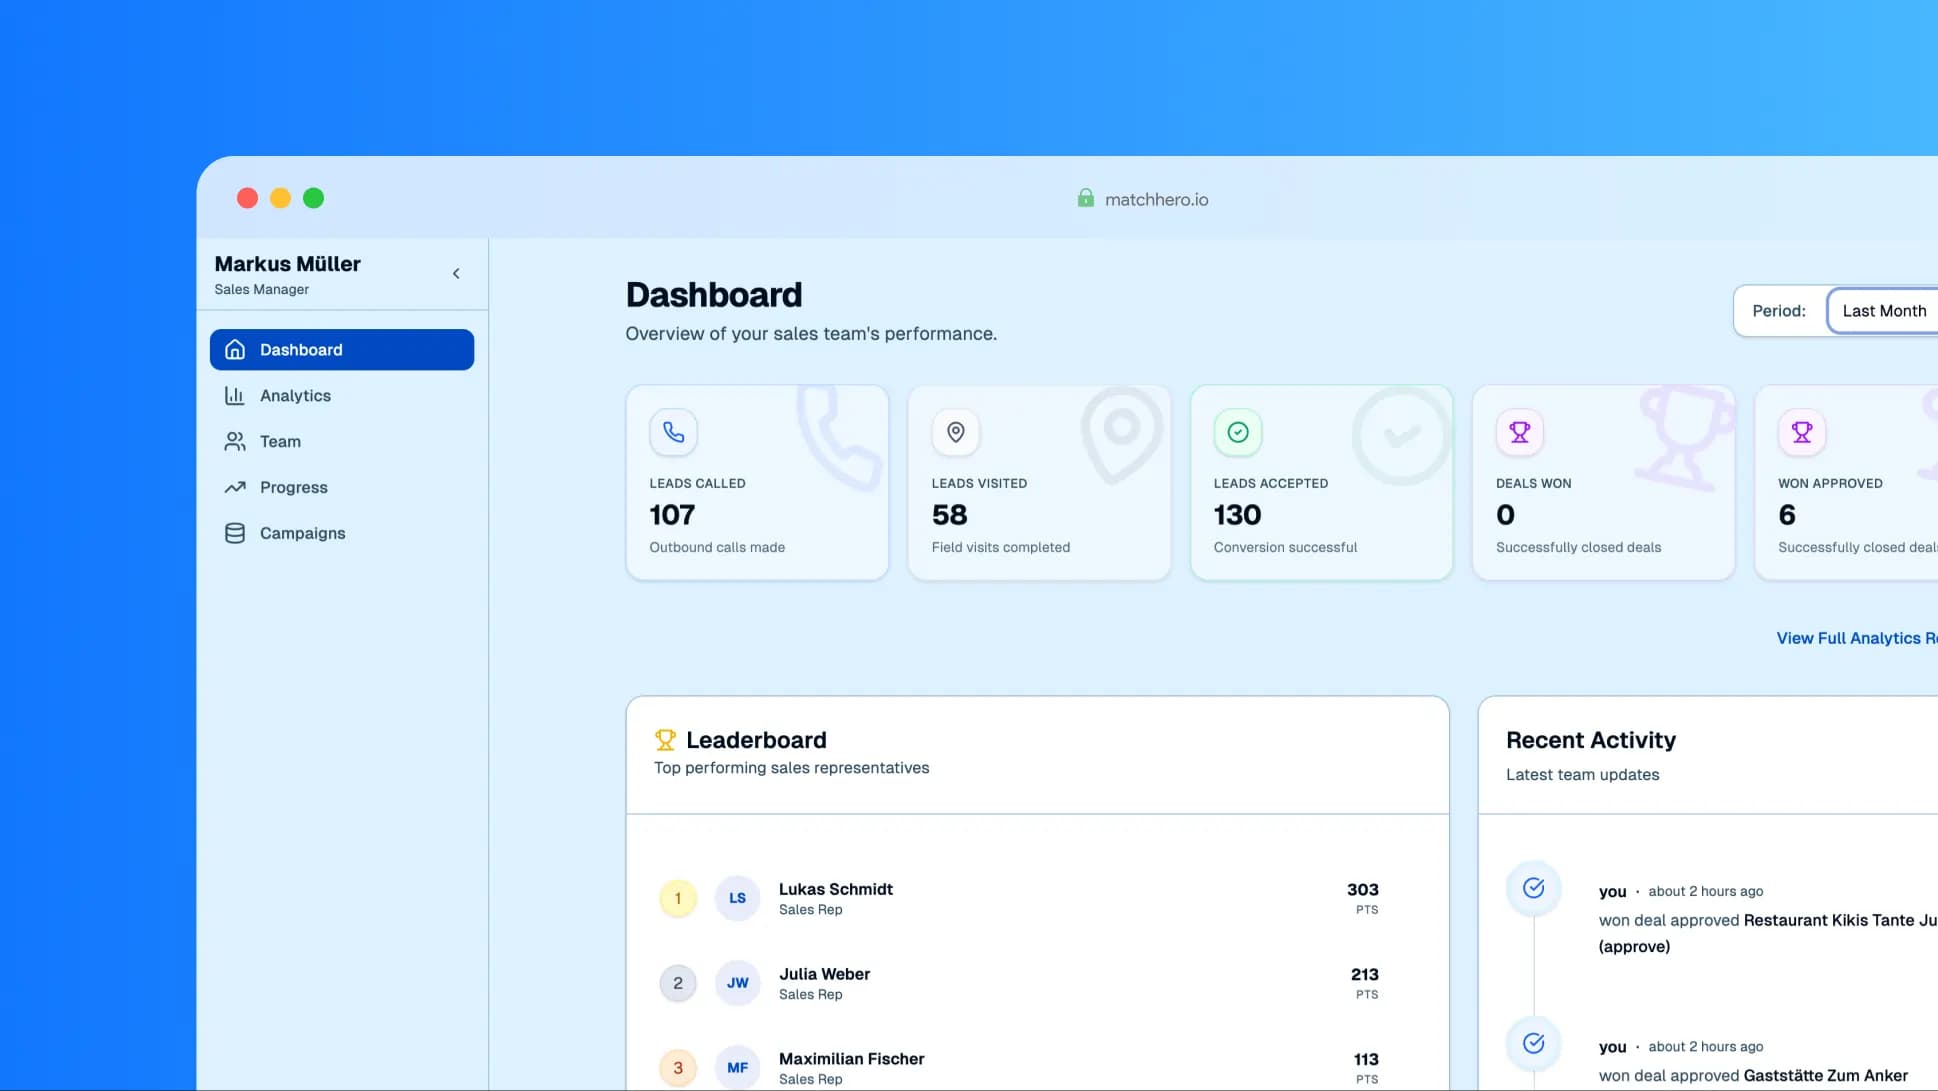Click the phone icon on Leads Called card
This screenshot has height=1091, width=1938.
[673, 432]
